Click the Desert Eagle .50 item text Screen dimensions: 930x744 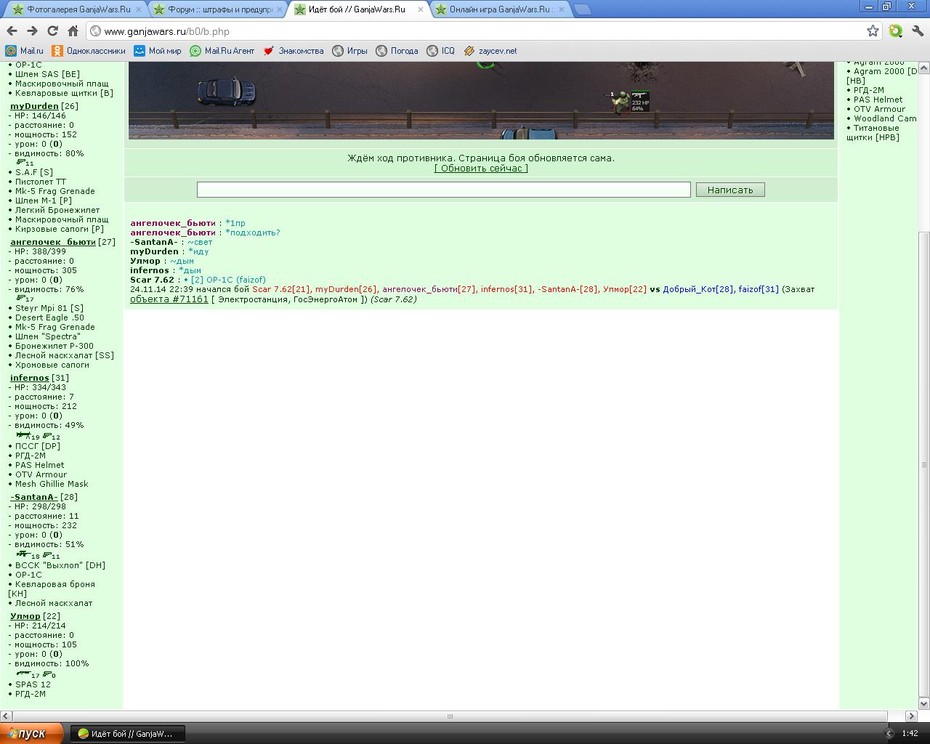(50, 317)
